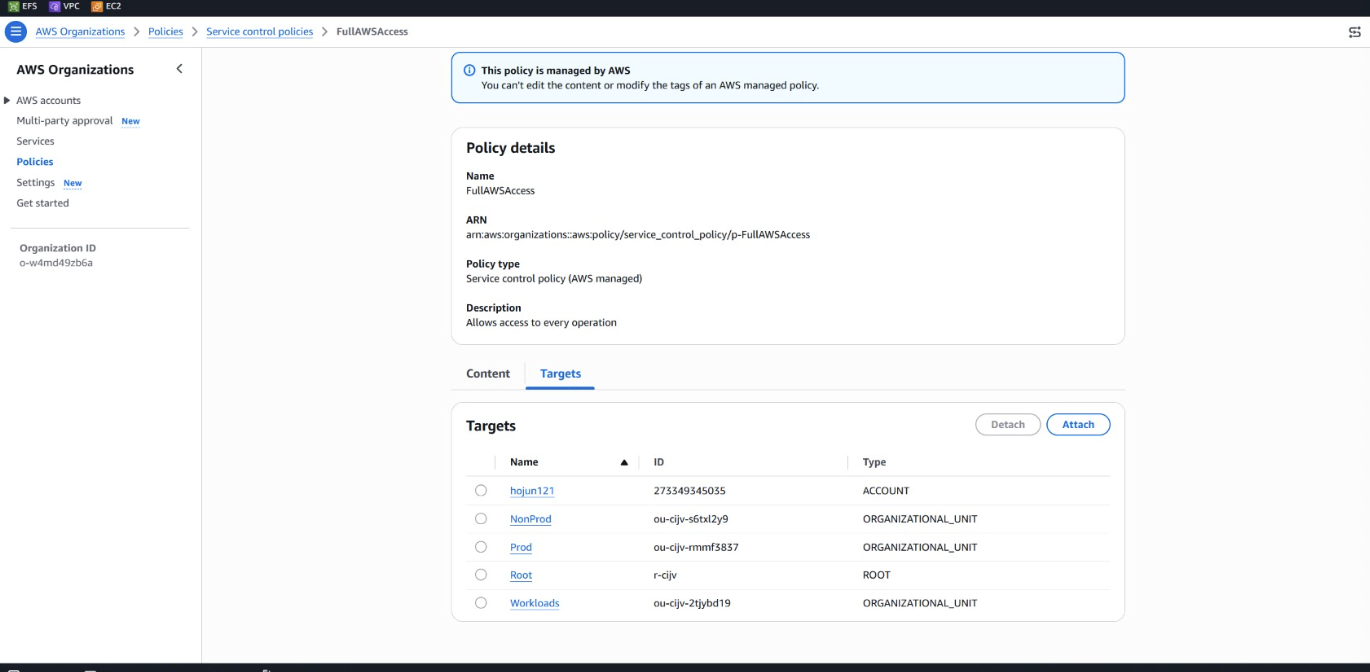Screen dimensions: 1370x672
Task: Collapse the AWS Organizations side panel
Action: click(x=180, y=69)
